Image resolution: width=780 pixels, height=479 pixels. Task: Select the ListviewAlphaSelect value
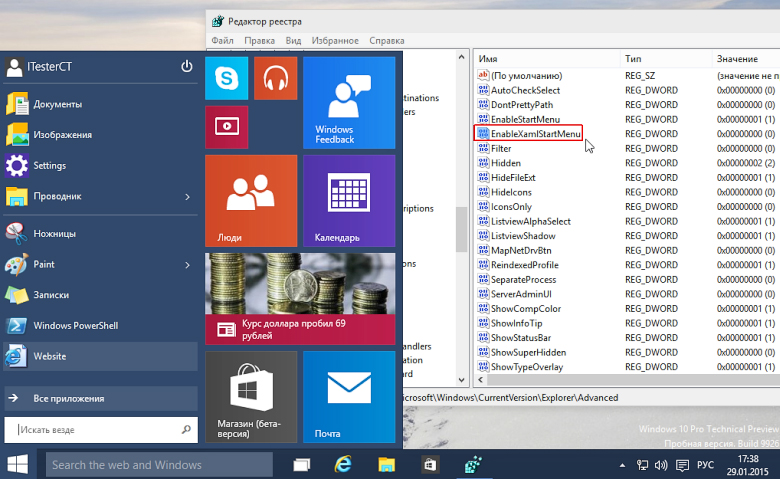(530, 221)
